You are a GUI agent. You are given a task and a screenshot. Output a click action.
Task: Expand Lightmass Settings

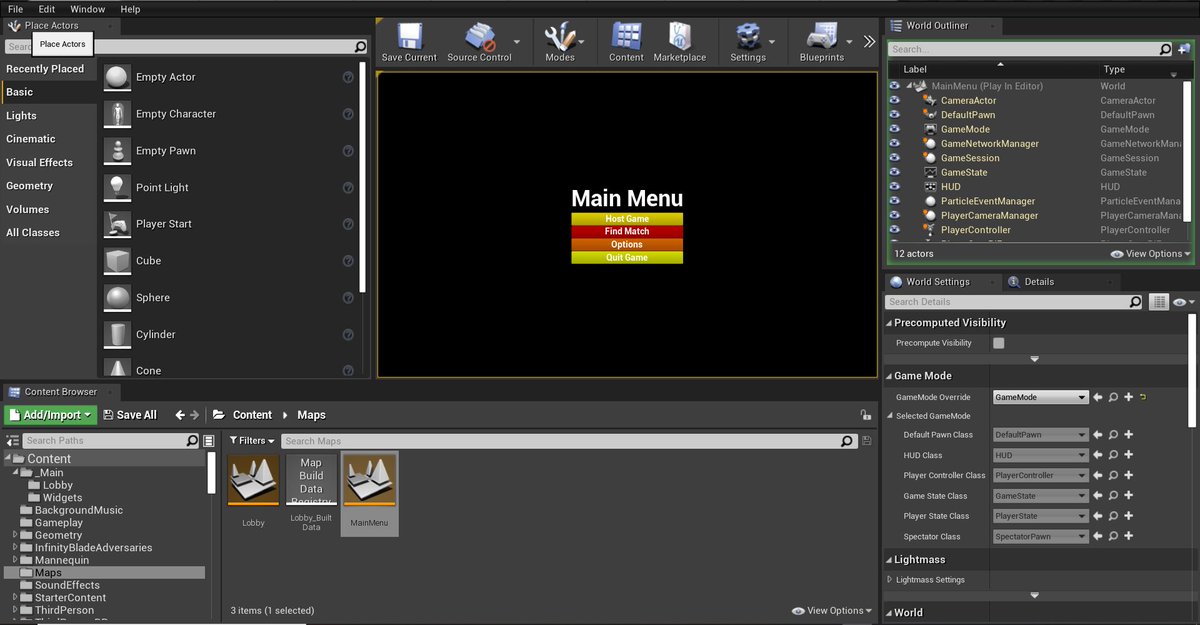pyautogui.click(x=889, y=580)
